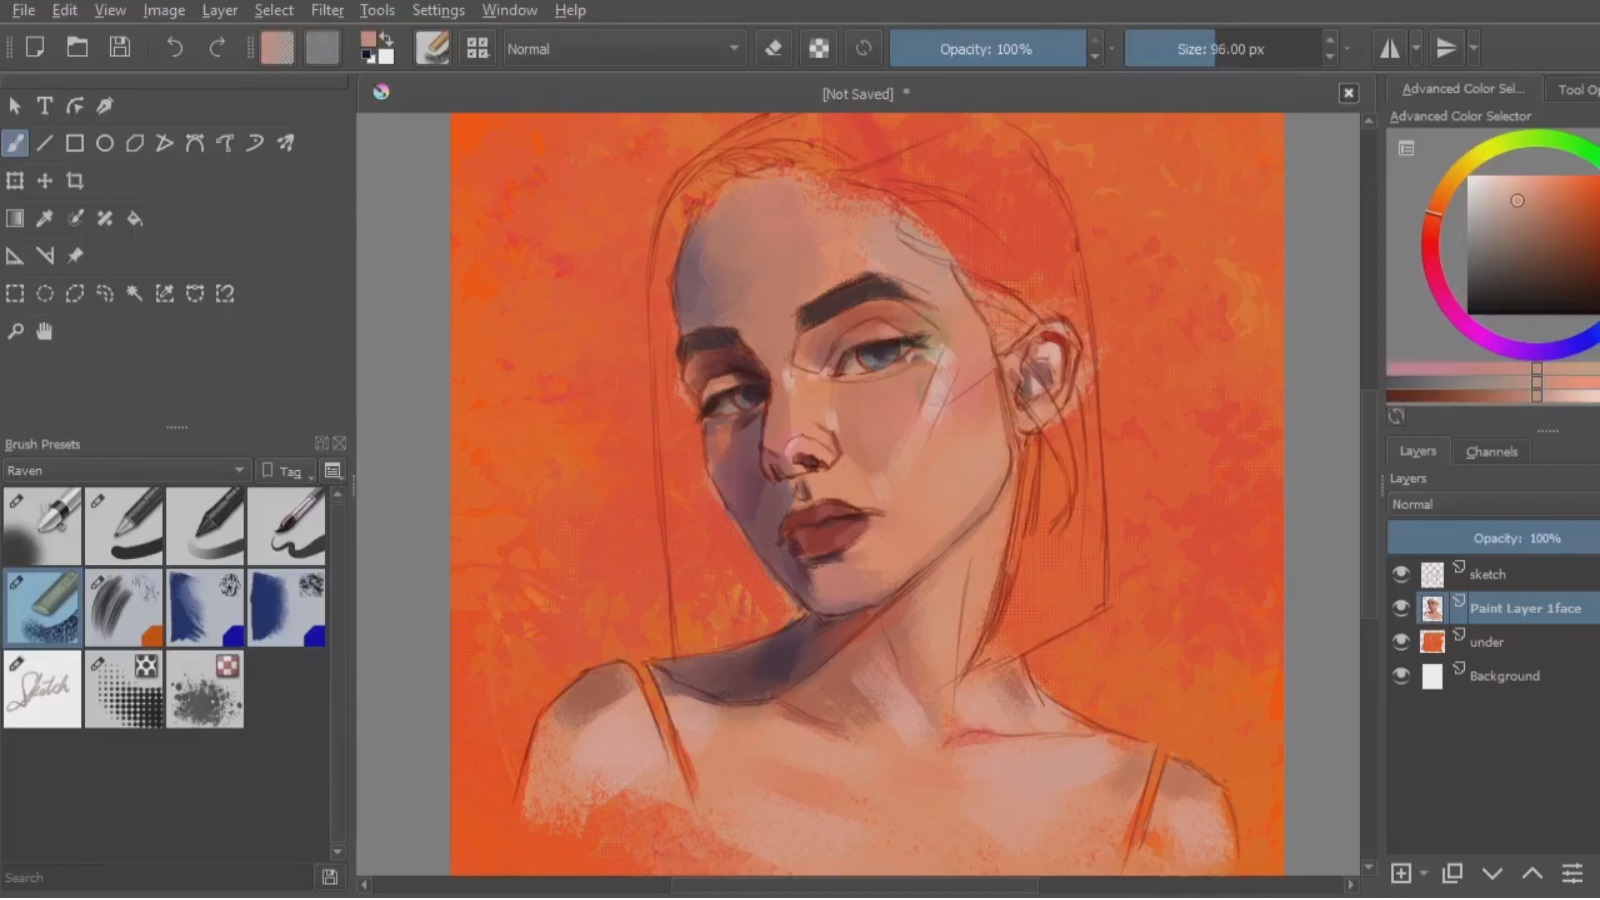Hide the sketch layer

[x=1401, y=574]
